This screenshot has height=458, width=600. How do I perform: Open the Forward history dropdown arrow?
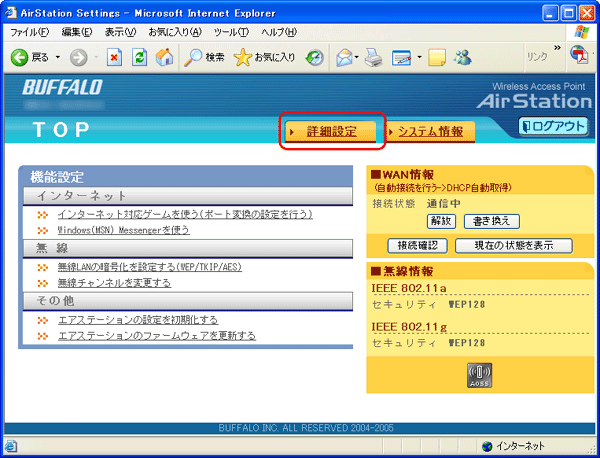click(96, 58)
